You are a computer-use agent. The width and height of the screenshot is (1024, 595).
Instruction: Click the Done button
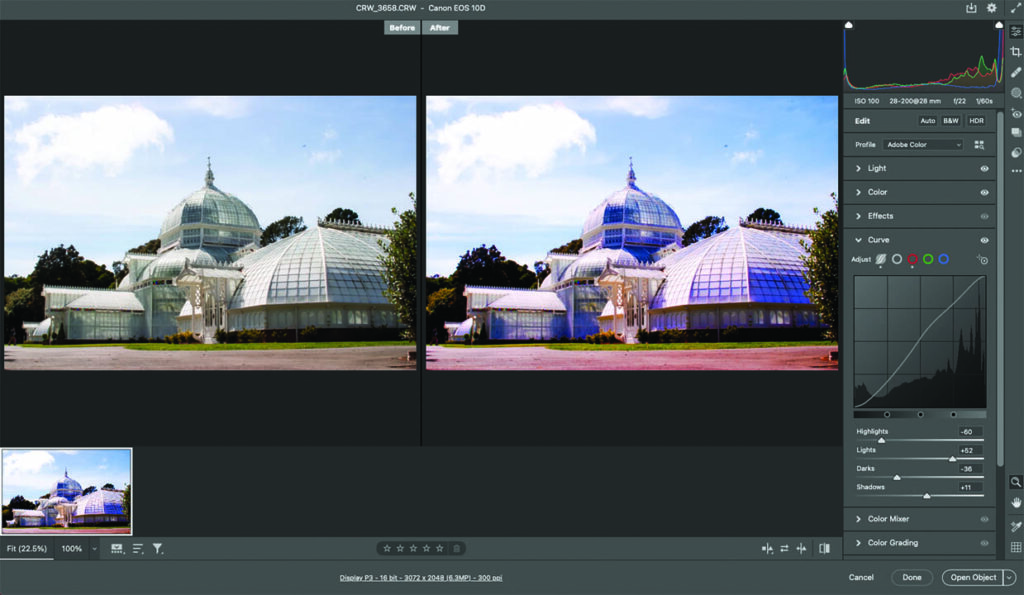pyautogui.click(x=912, y=577)
